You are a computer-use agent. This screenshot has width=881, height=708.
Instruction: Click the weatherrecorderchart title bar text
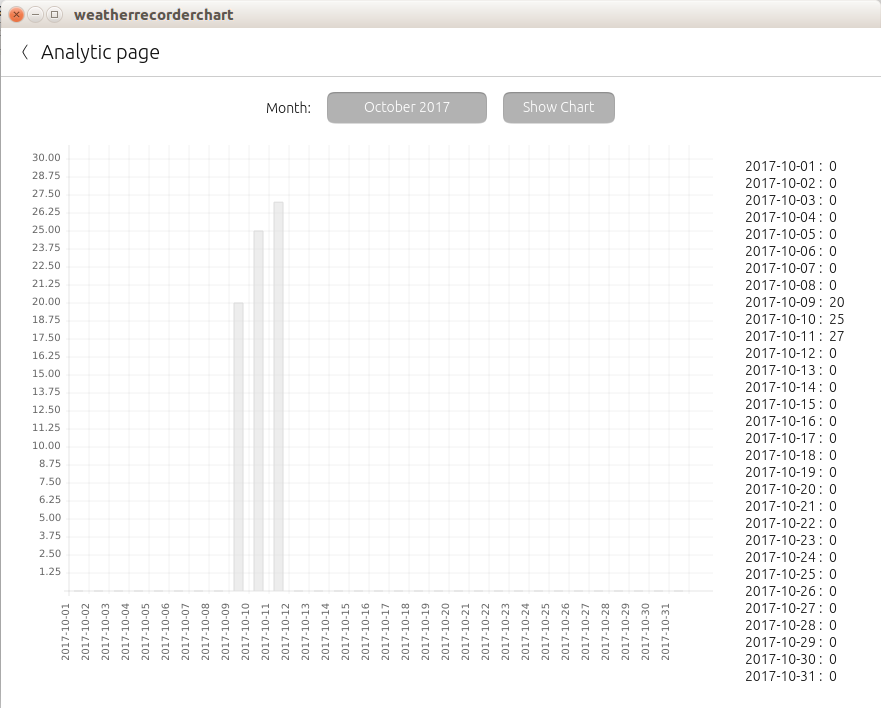click(x=152, y=14)
